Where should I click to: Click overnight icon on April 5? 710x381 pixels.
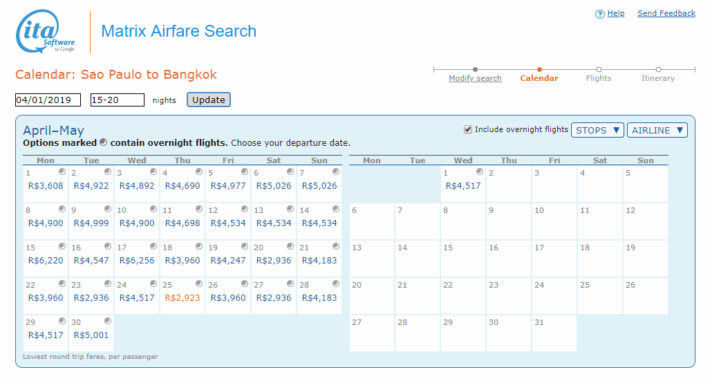click(x=245, y=172)
